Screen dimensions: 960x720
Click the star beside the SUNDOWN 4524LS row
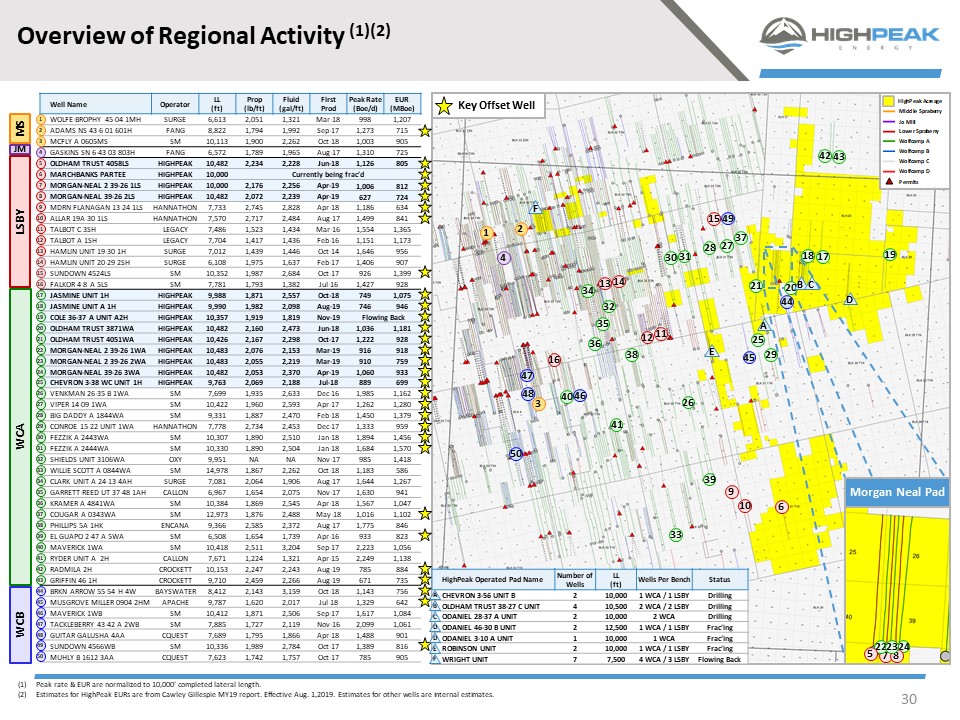click(x=424, y=273)
